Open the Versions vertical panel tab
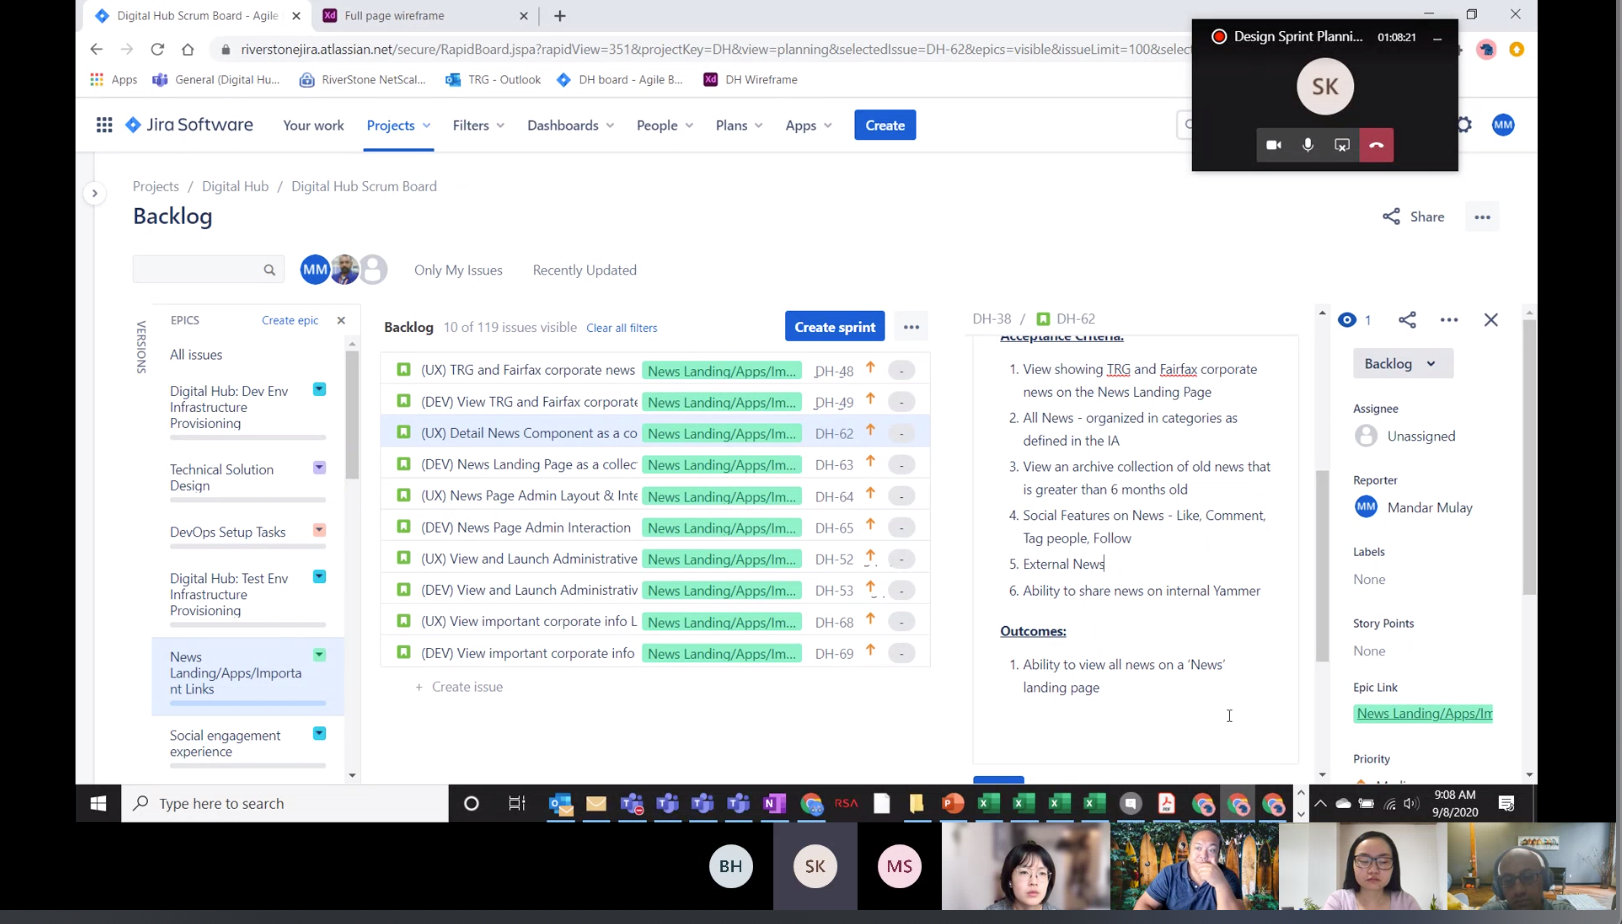 click(x=141, y=347)
